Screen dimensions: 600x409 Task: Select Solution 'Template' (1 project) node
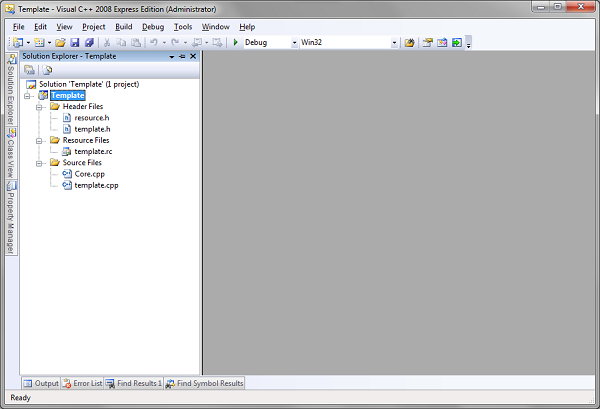(89, 84)
